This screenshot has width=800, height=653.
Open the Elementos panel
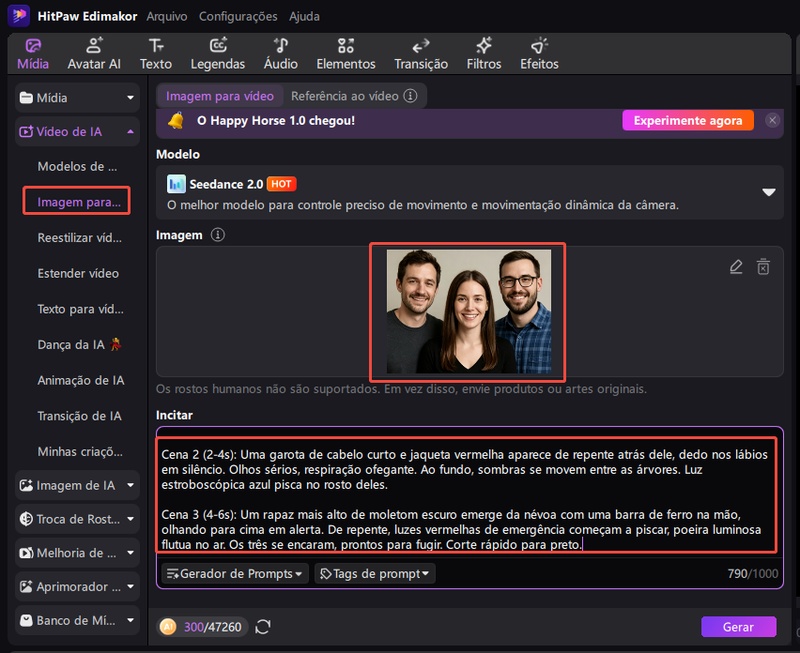pos(346,55)
